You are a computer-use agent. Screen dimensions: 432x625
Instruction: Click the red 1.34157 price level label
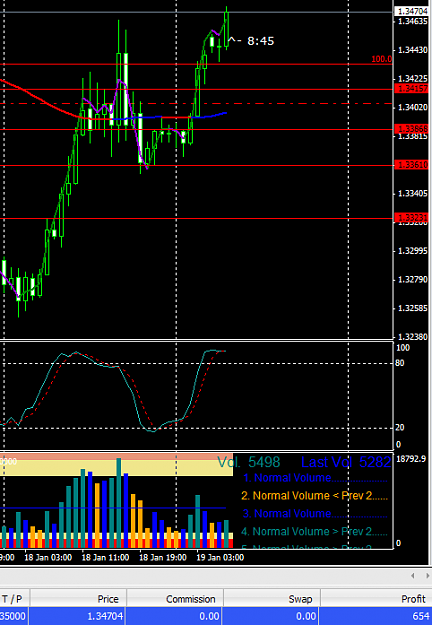point(411,88)
